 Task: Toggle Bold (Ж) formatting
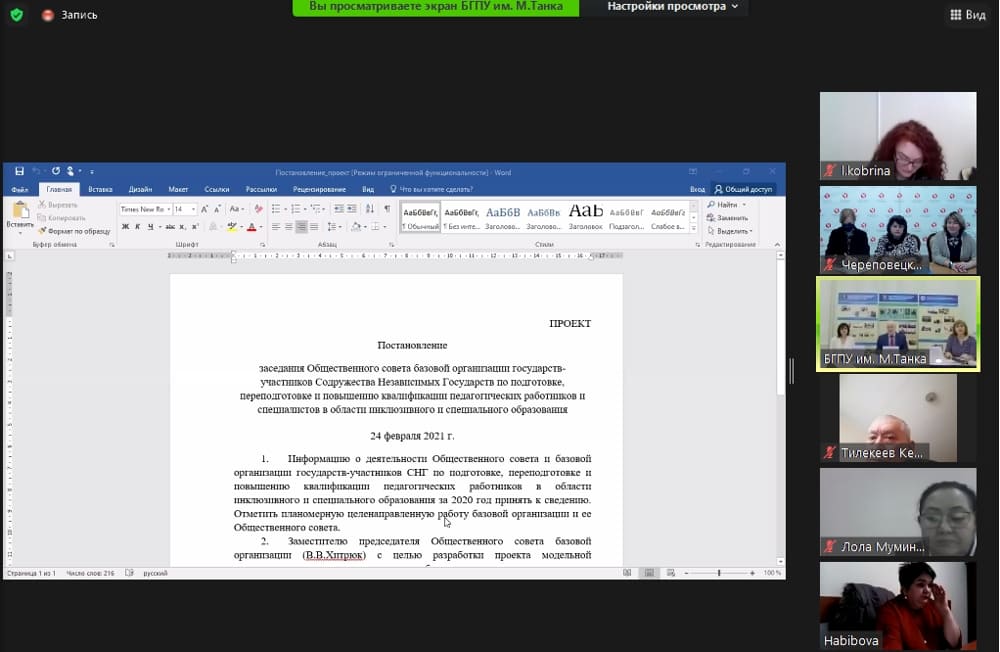pos(125,226)
